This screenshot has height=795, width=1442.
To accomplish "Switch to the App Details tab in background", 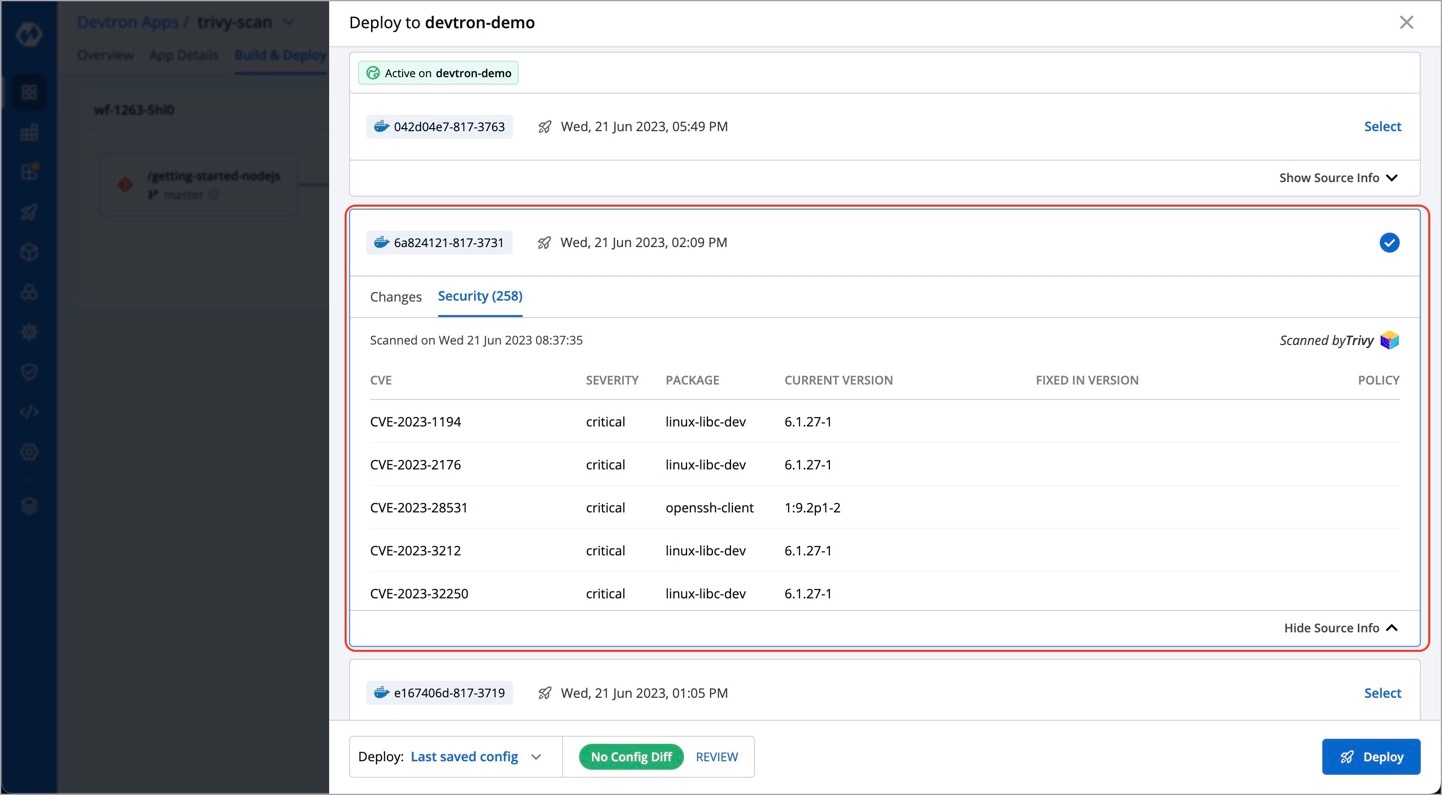I will coord(183,55).
